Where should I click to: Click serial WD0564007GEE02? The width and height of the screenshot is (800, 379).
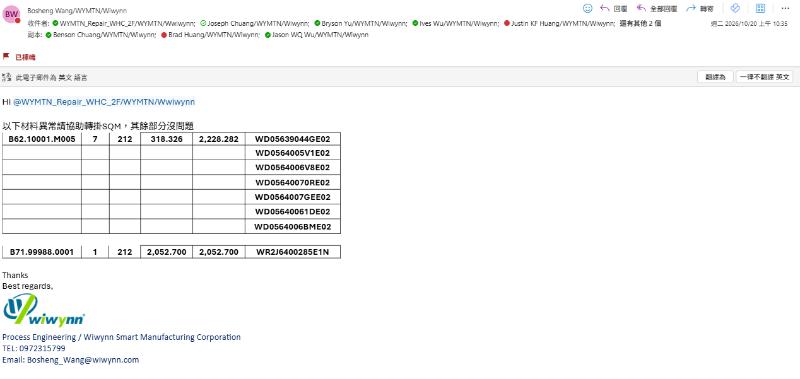tap(293, 197)
